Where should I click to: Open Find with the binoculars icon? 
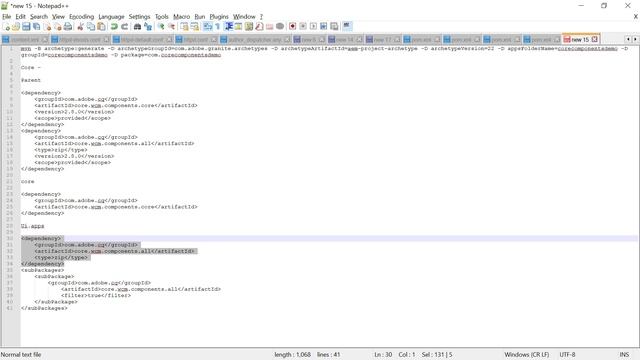tap(138, 27)
